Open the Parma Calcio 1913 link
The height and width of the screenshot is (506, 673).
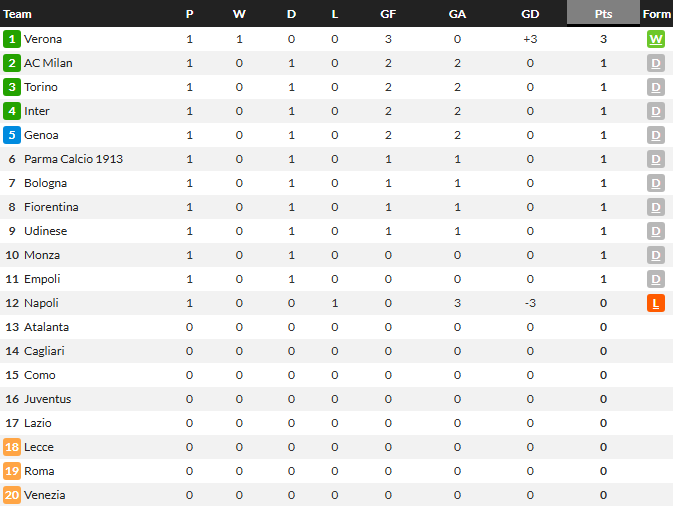[x=73, y=159]
